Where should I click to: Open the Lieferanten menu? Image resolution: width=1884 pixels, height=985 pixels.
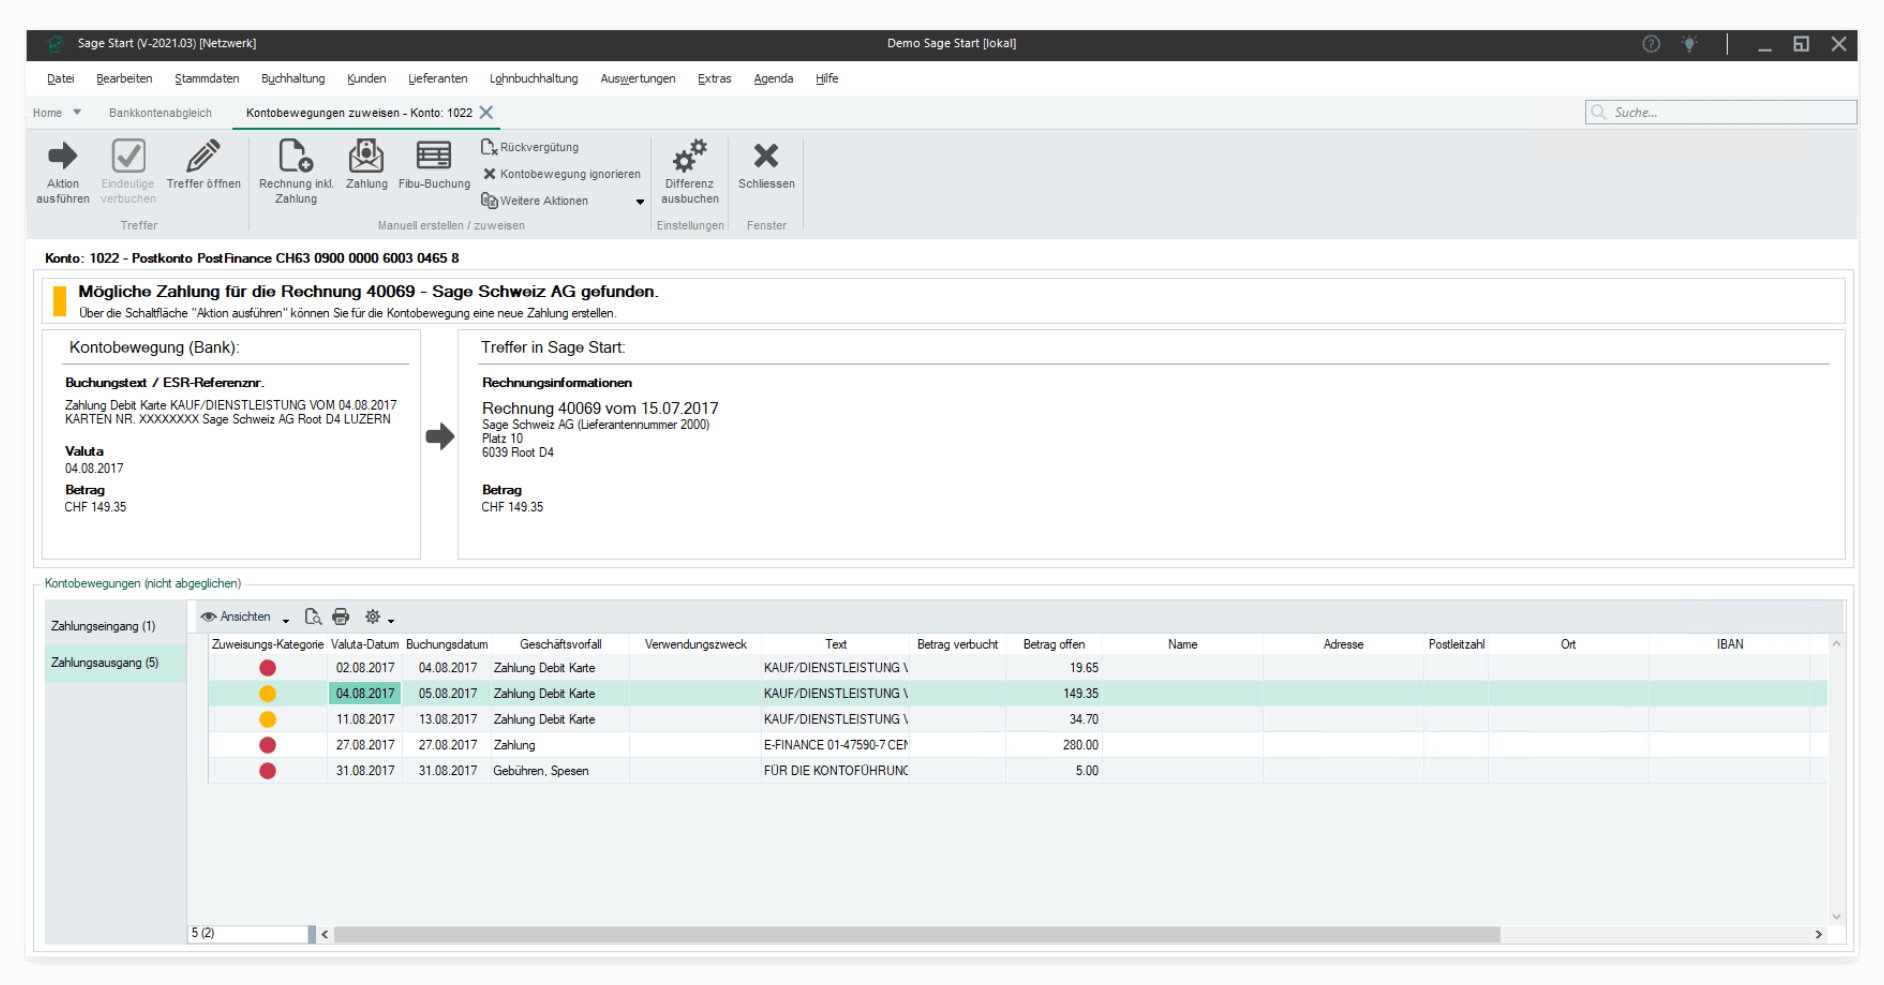point(437,79)
